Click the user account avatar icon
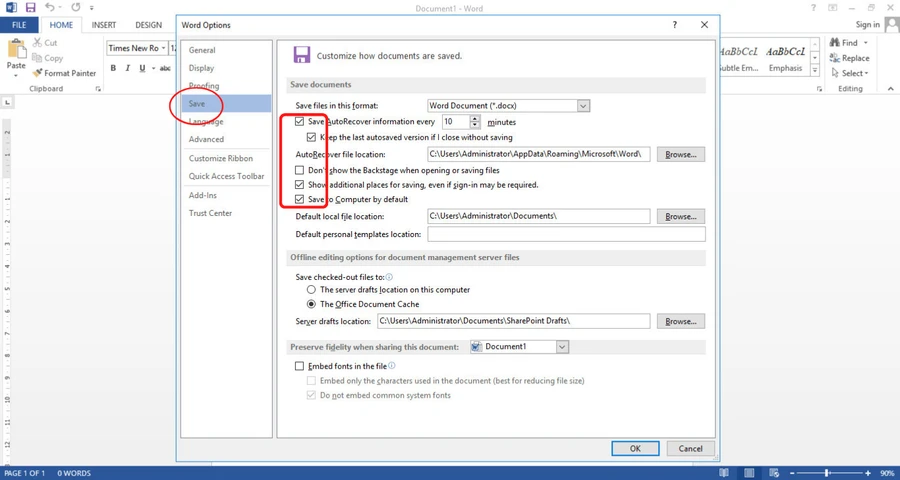This screenshot has width=900, height=480. [892, 25]
